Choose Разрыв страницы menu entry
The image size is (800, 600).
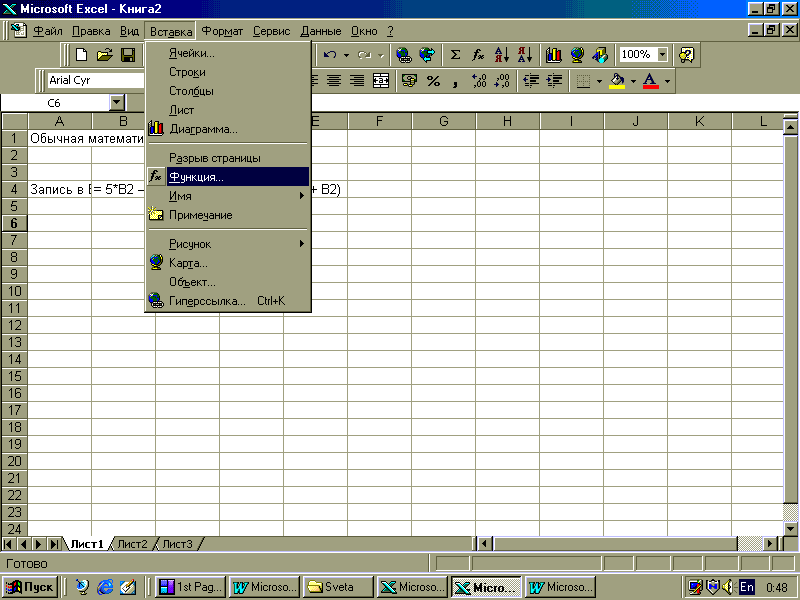click(x=228, y=158)
